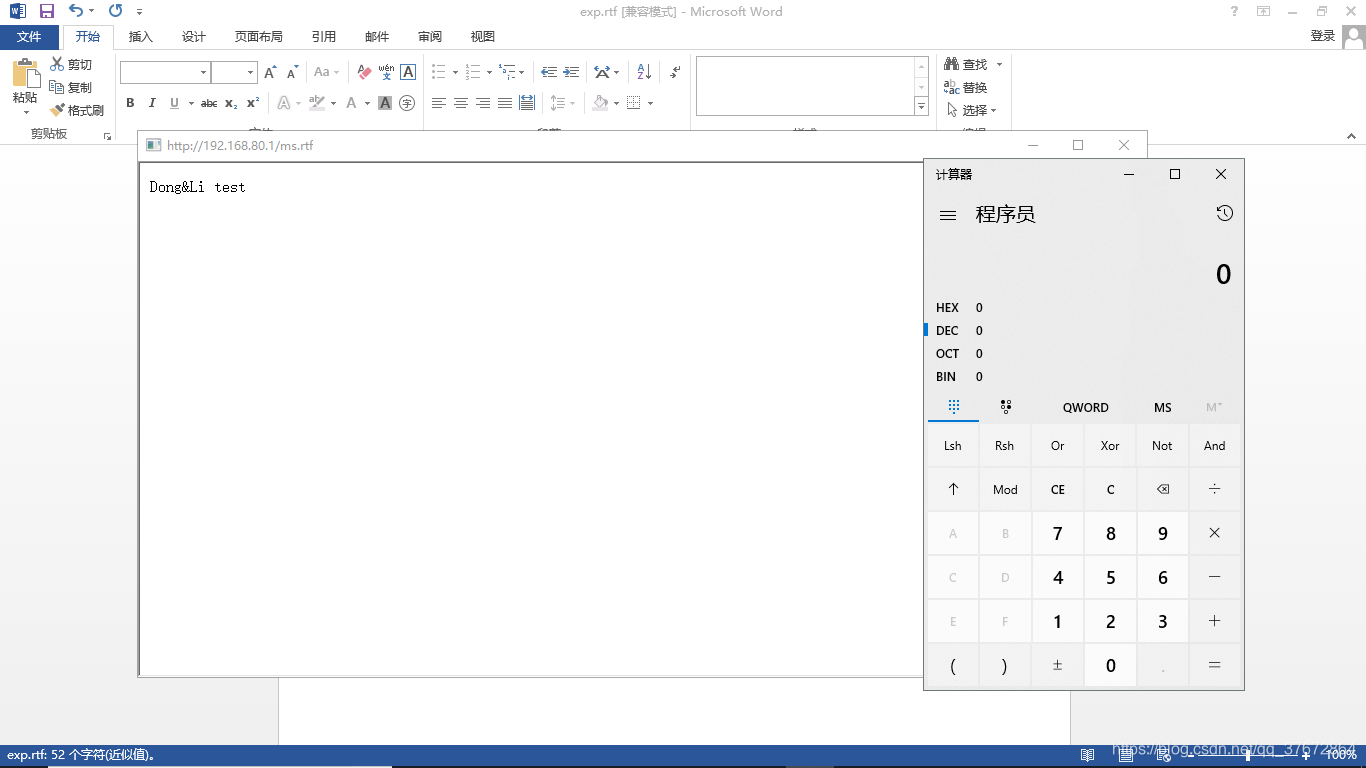This screenshot has height=768, width=1366.
Task: Cut selection with 剪切 scissors
Action: click(x=72, y=65)
